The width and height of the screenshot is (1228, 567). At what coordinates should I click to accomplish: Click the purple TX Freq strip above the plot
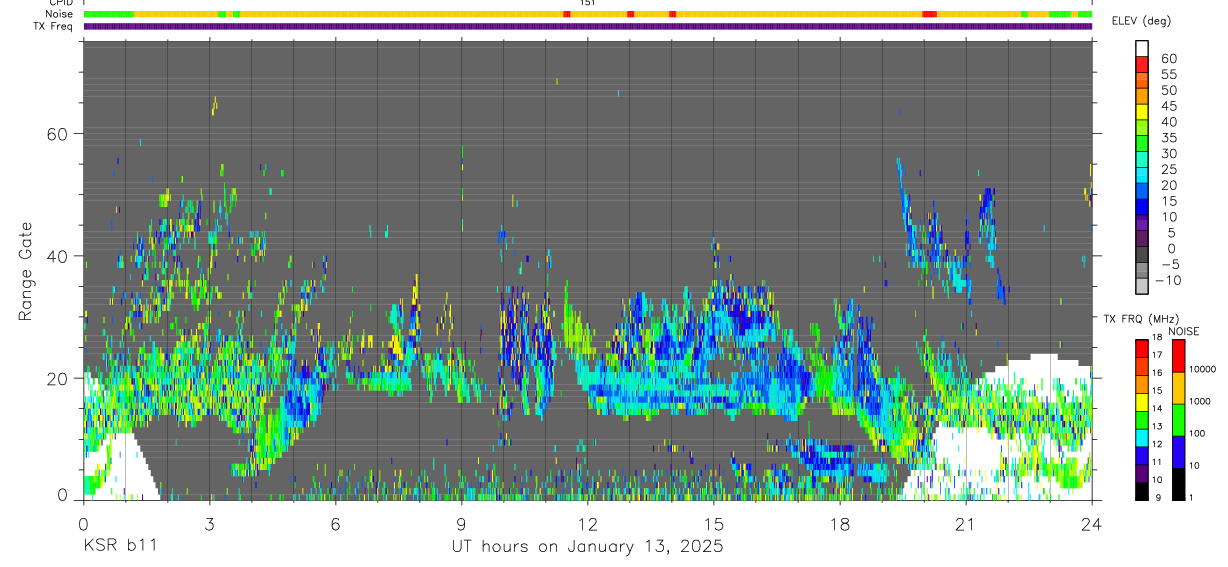pos(587,26)
